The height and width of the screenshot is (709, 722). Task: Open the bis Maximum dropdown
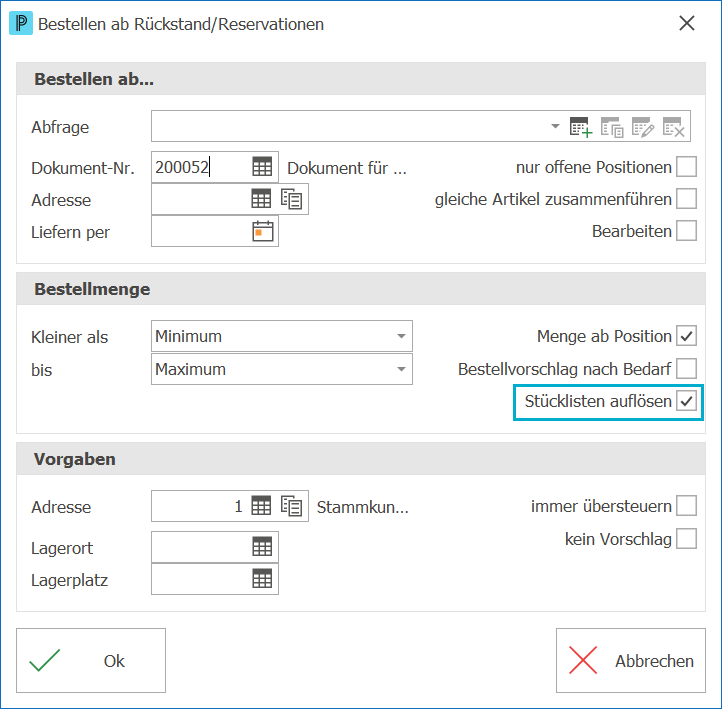pyautogui.click(x=401, y=369)
